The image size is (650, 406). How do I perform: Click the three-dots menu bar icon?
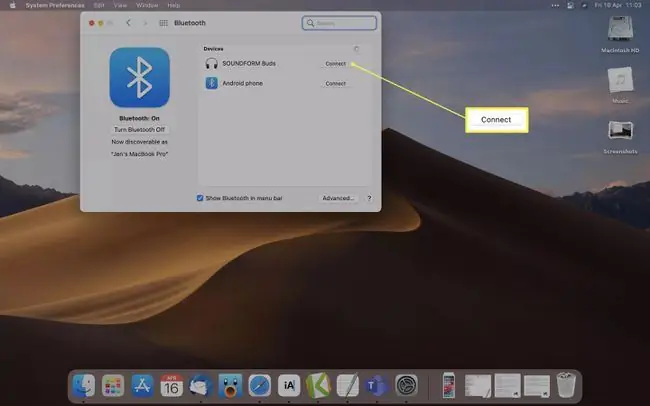[555, 5]
